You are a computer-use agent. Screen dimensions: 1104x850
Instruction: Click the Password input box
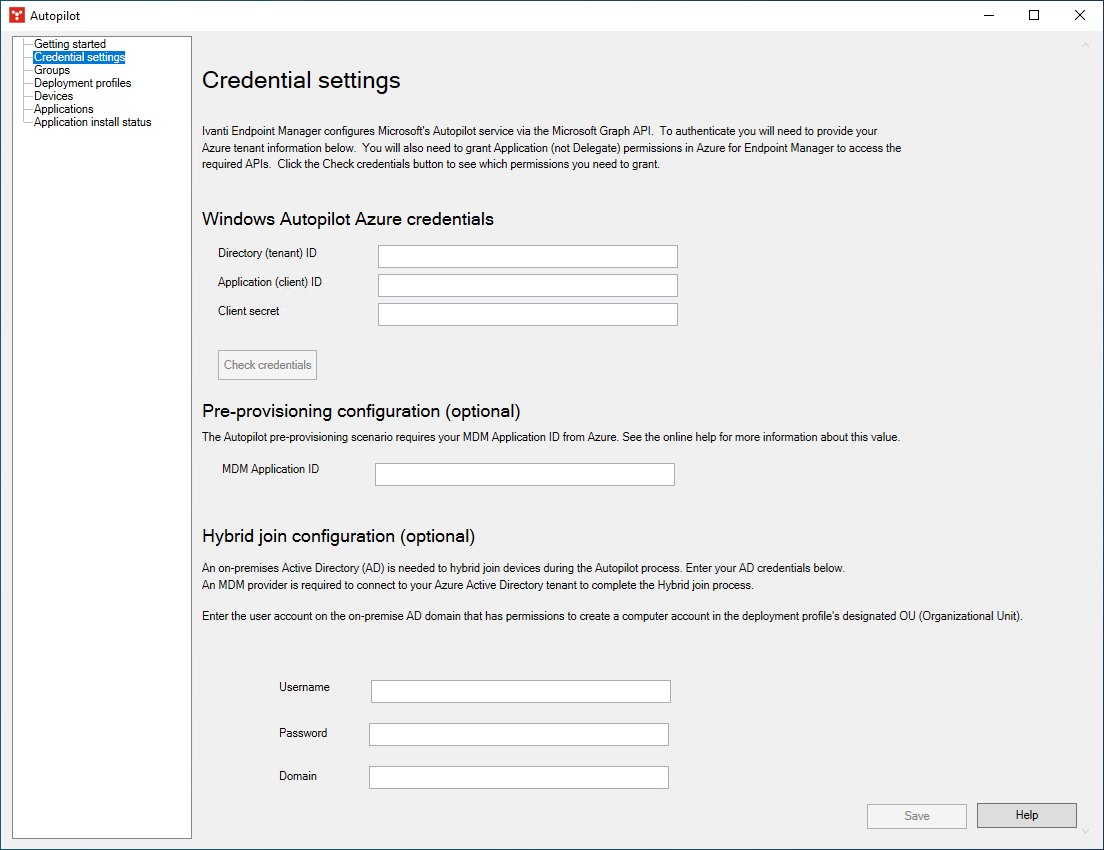point(518,734)
